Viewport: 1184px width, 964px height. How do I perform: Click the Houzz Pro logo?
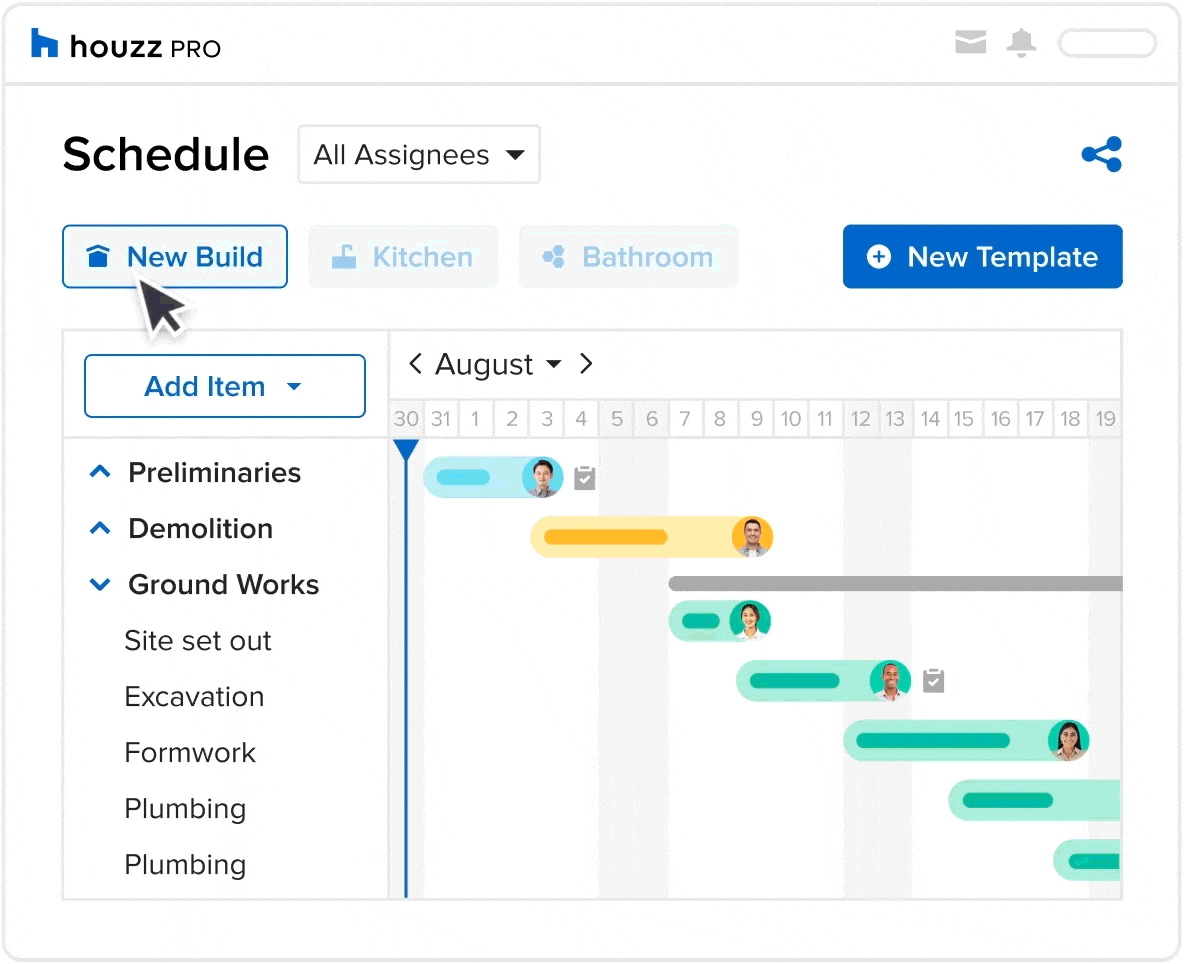coord(126,45)
